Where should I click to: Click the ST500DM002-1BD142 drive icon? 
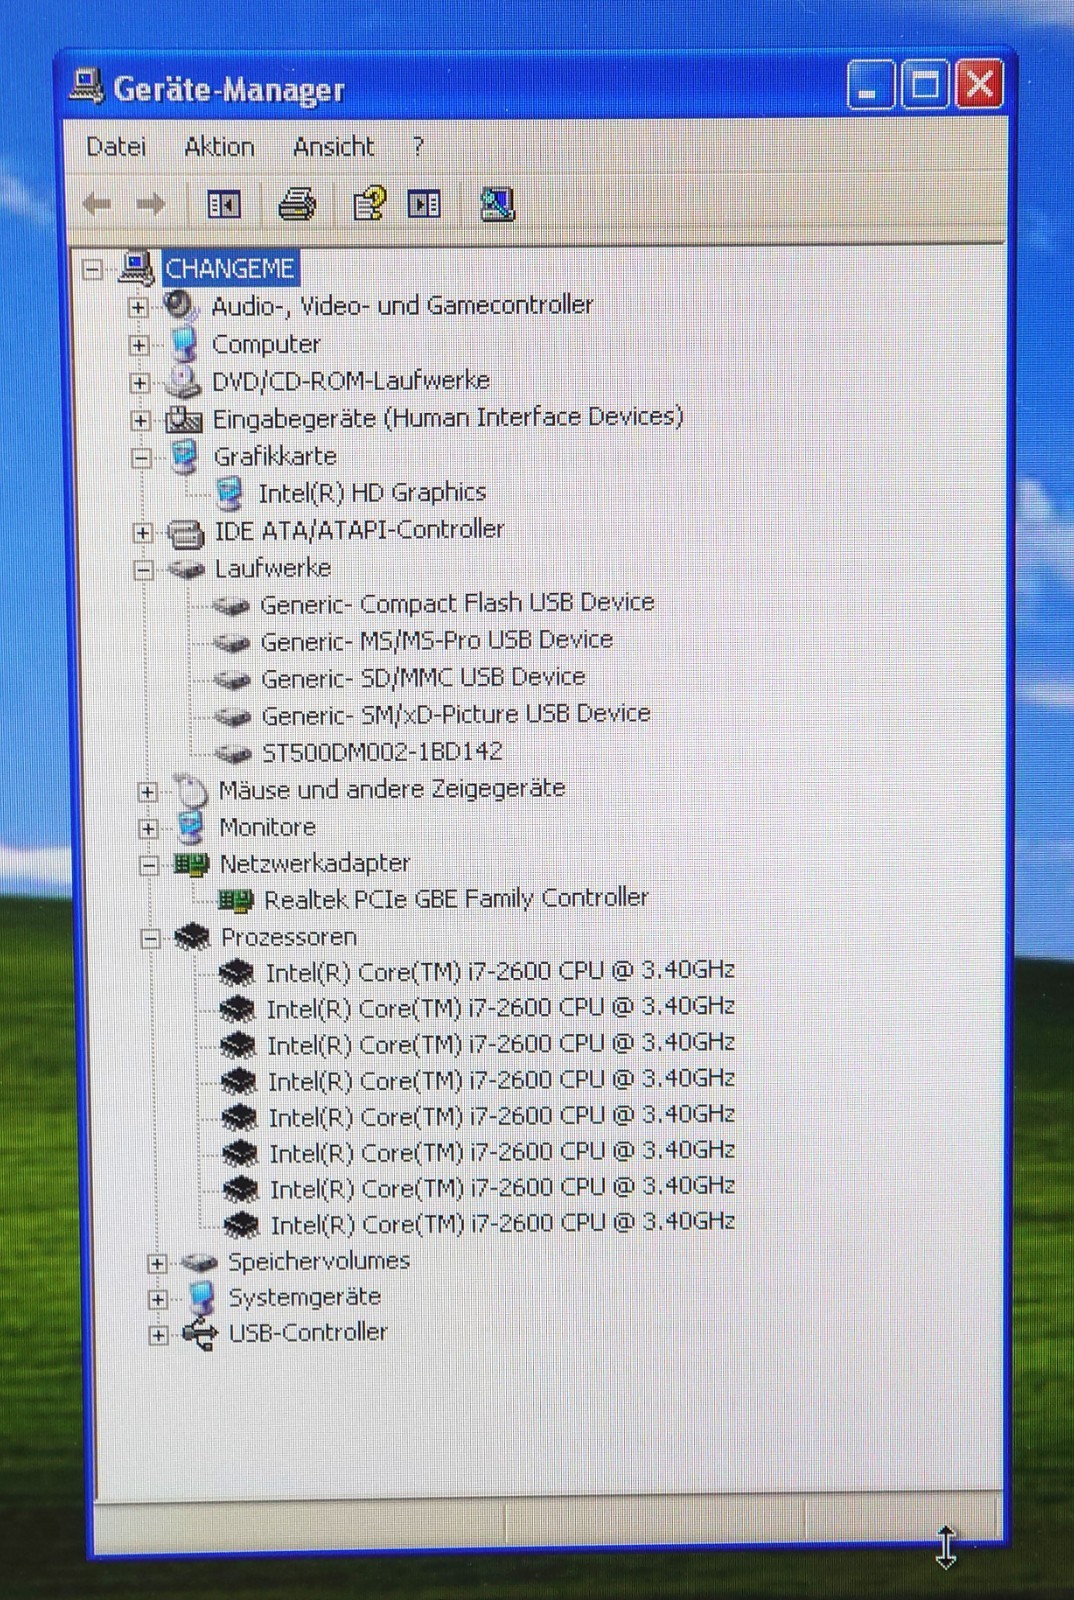coord(233,753)
